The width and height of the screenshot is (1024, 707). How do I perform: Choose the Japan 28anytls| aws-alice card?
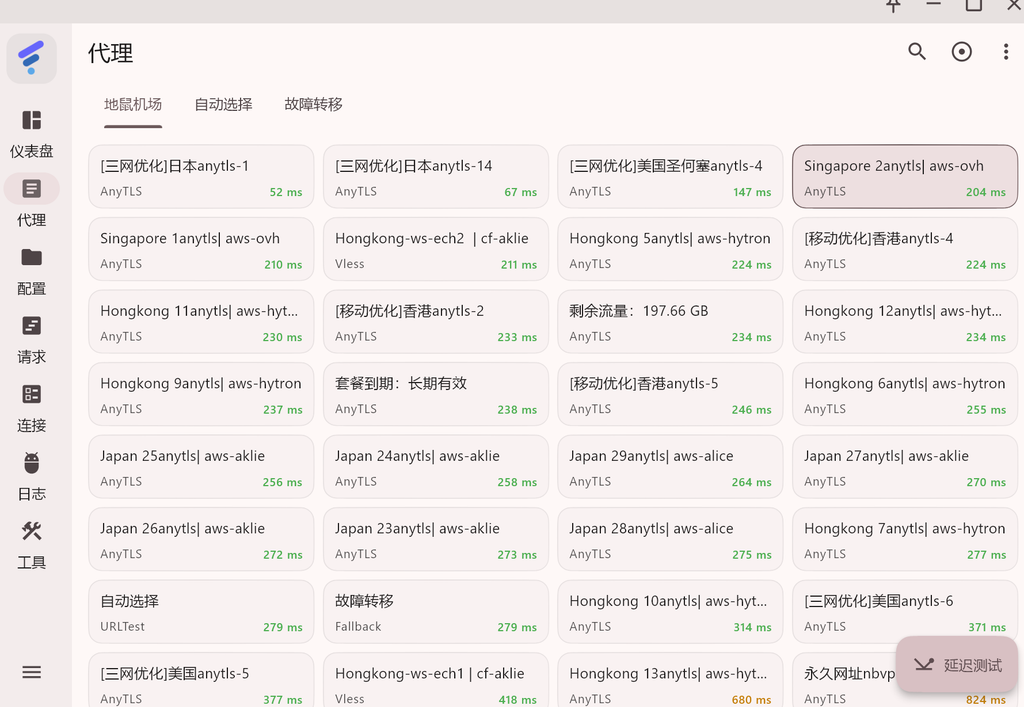[x=670, y=539]
